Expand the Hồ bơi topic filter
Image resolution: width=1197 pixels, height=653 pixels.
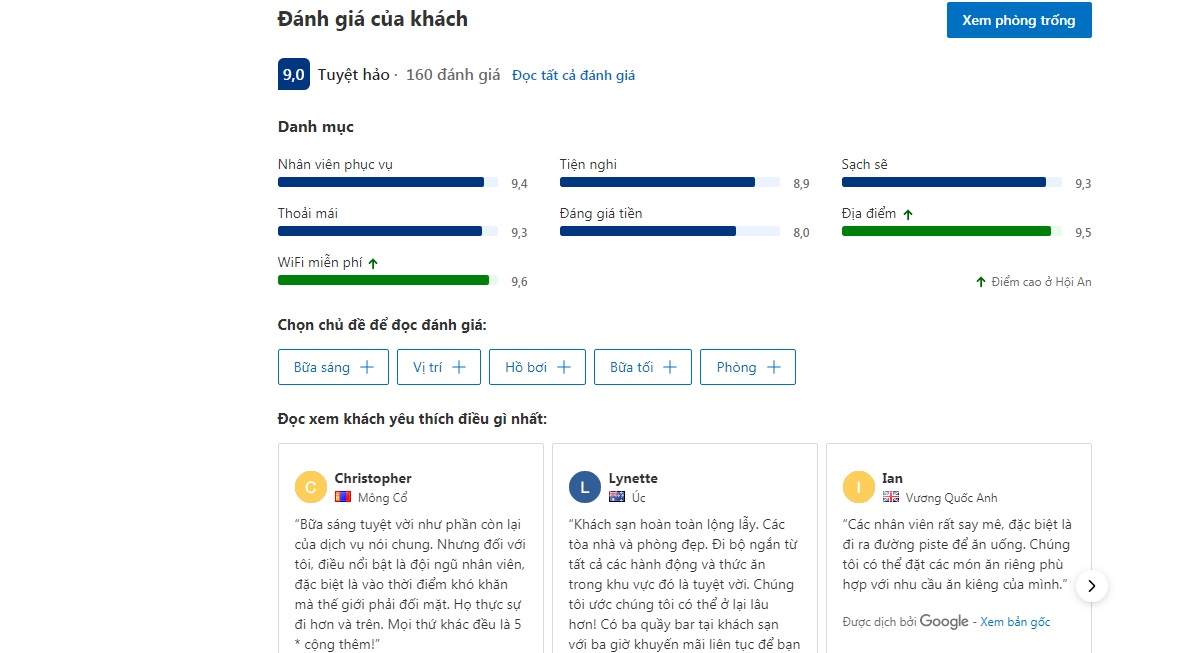tap(537, 367)
